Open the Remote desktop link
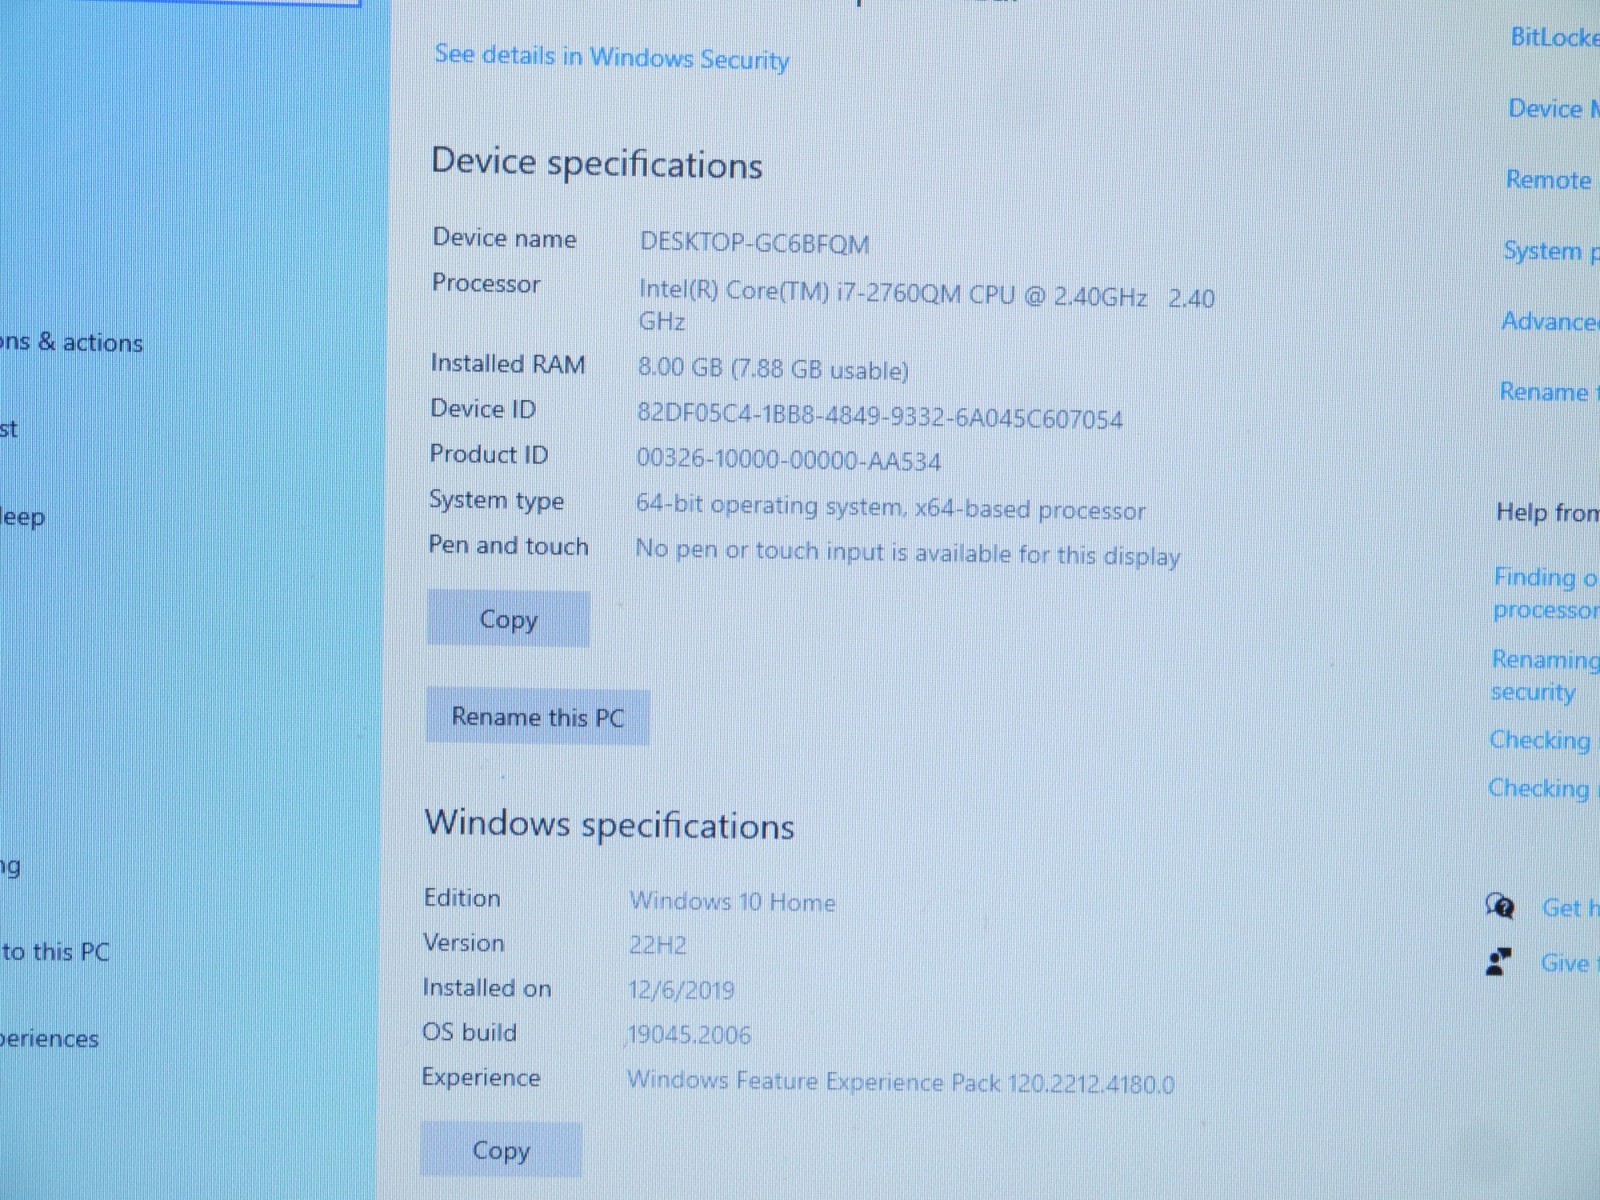Image resolution: width=1600 pixels, height=1200 pixels. coord(1549,180)
